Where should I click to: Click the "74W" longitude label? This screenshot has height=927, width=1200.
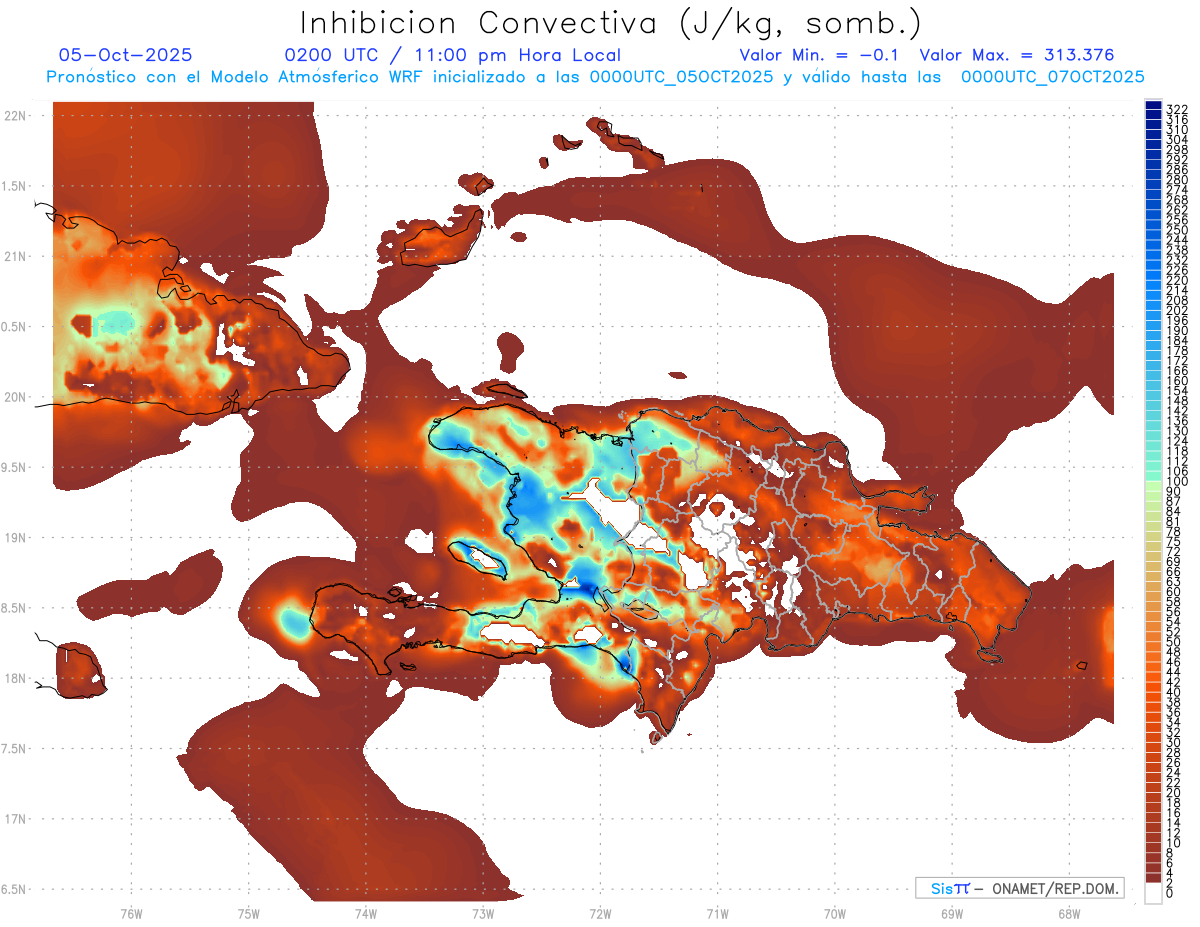366,913
